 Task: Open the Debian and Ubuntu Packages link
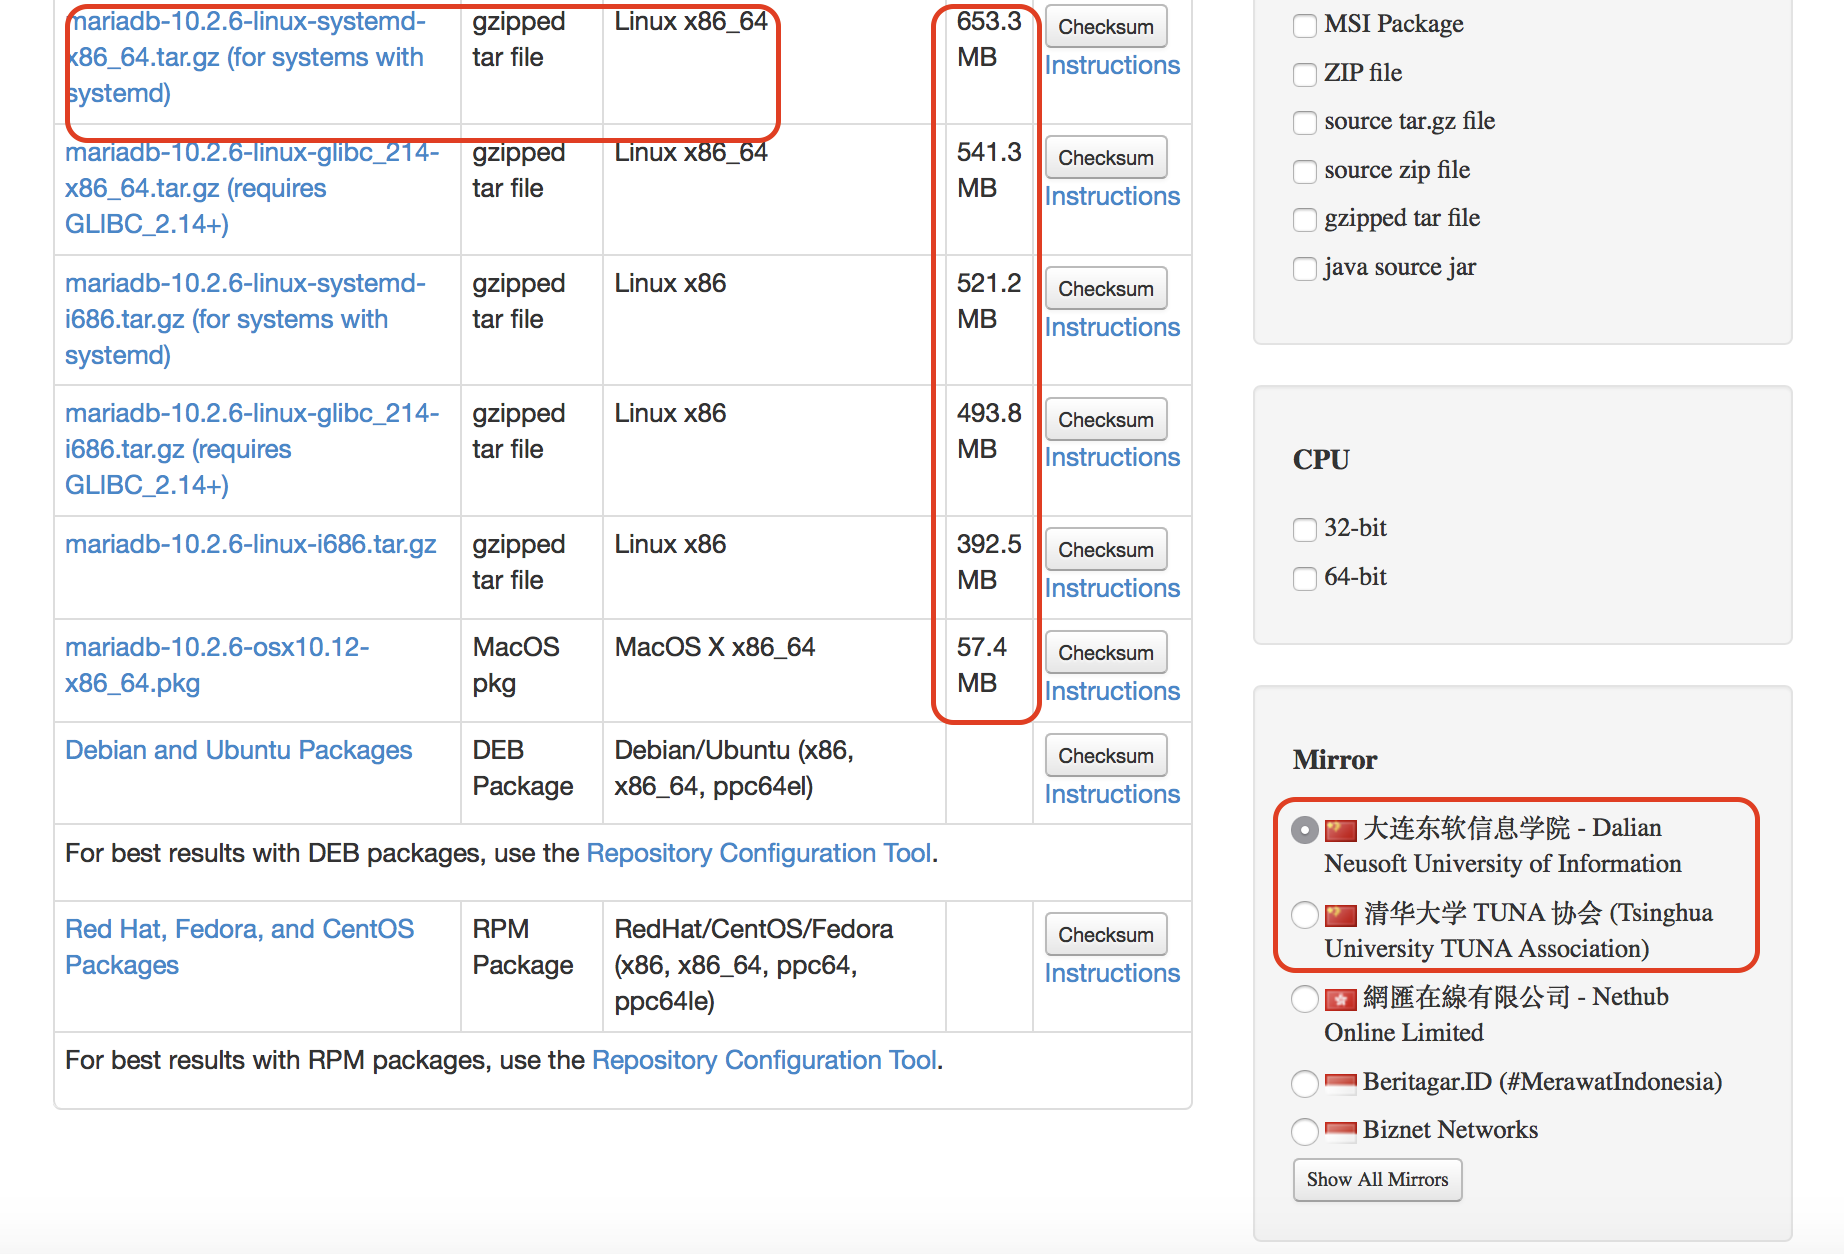point(239,751)
